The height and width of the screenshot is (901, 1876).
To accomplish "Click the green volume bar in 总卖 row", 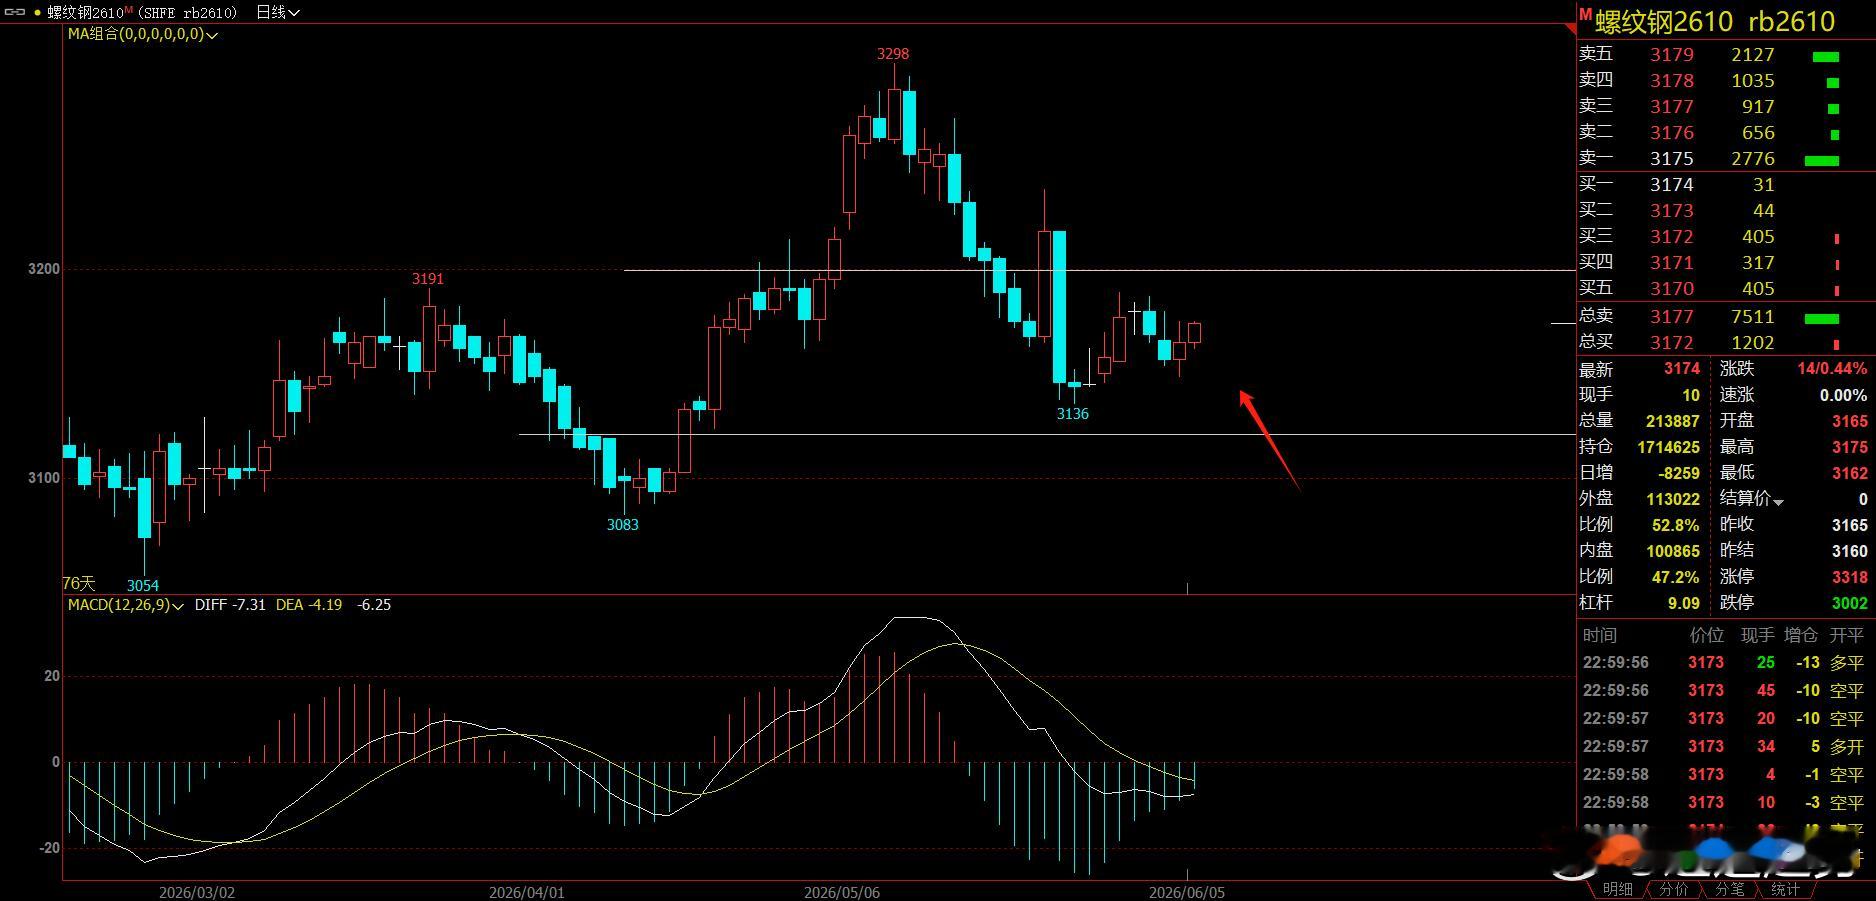I will click(x=1822, y=319).
